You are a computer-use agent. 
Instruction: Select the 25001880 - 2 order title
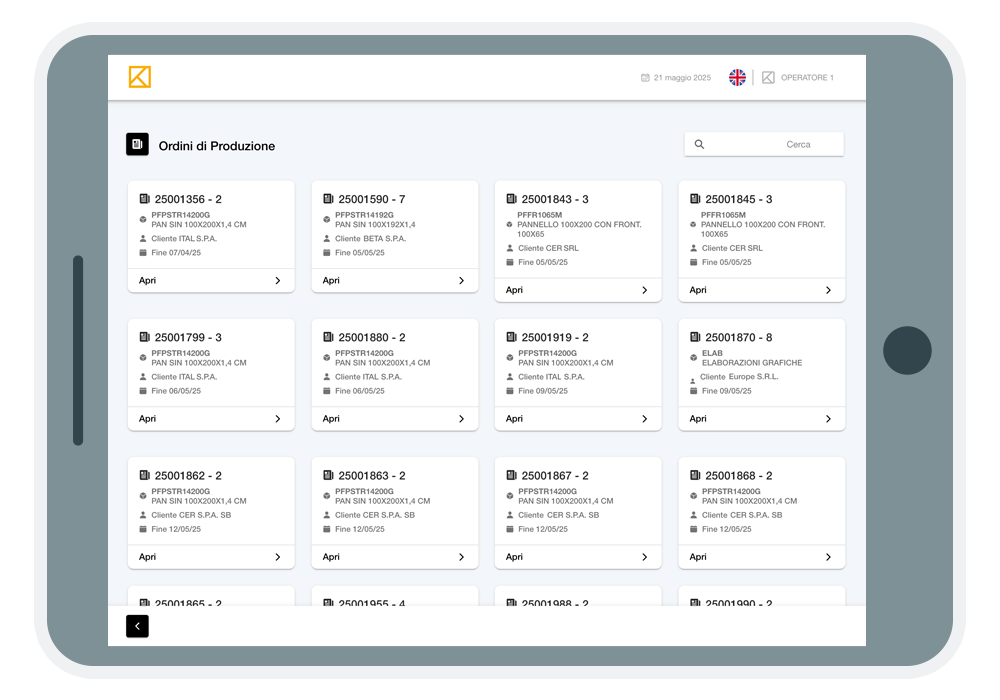(371, 338)
